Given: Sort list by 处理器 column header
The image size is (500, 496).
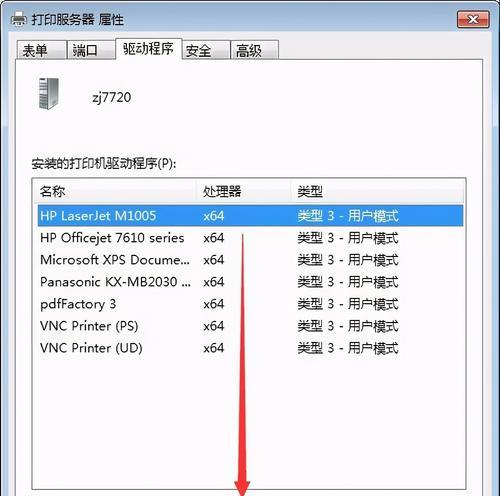Looking at the screenshot, I should [244, 191].
